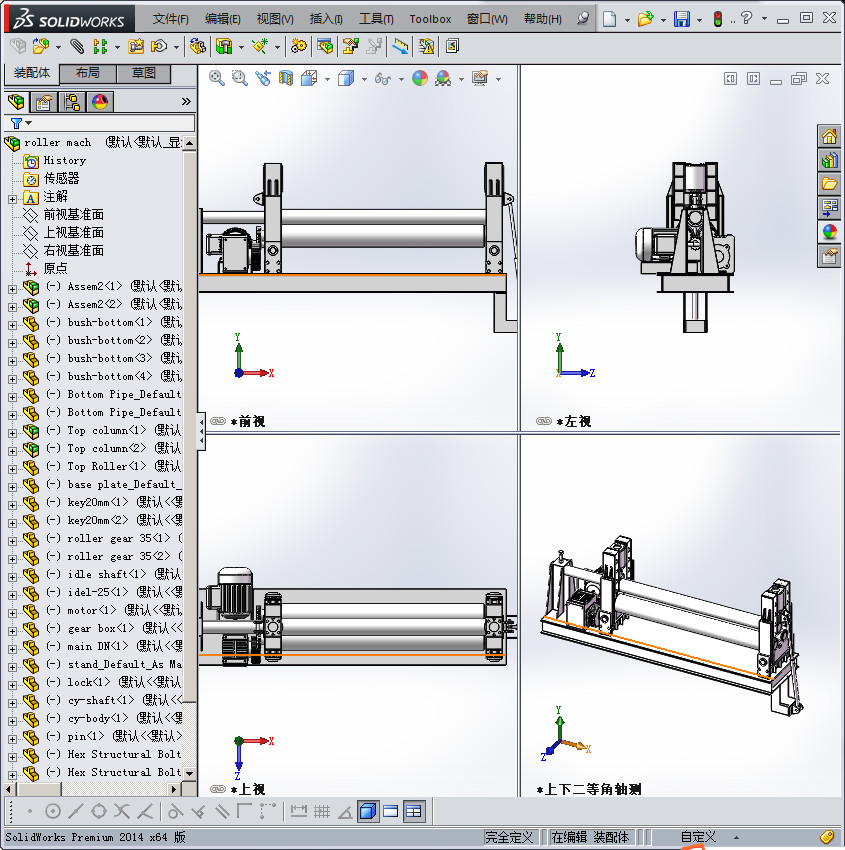
Task: Toggle the angle snap in bottom toolbar
Action: click(345, 812)
